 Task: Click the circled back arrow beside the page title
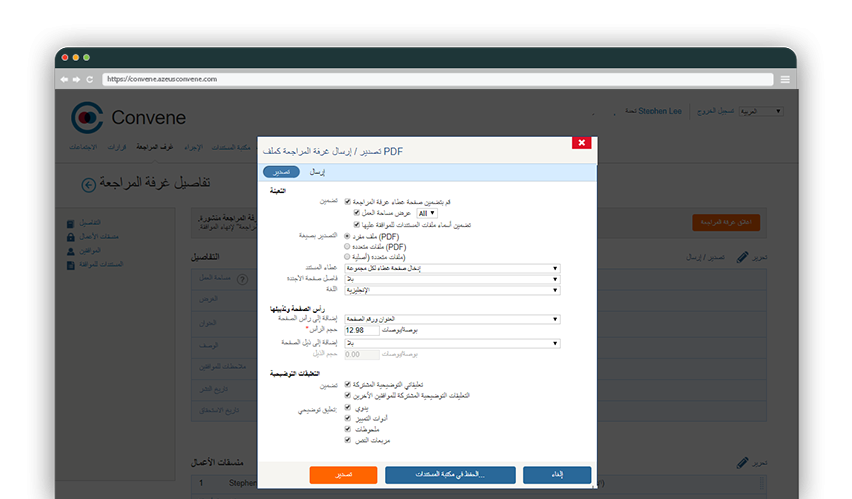(x=89, y=185)
